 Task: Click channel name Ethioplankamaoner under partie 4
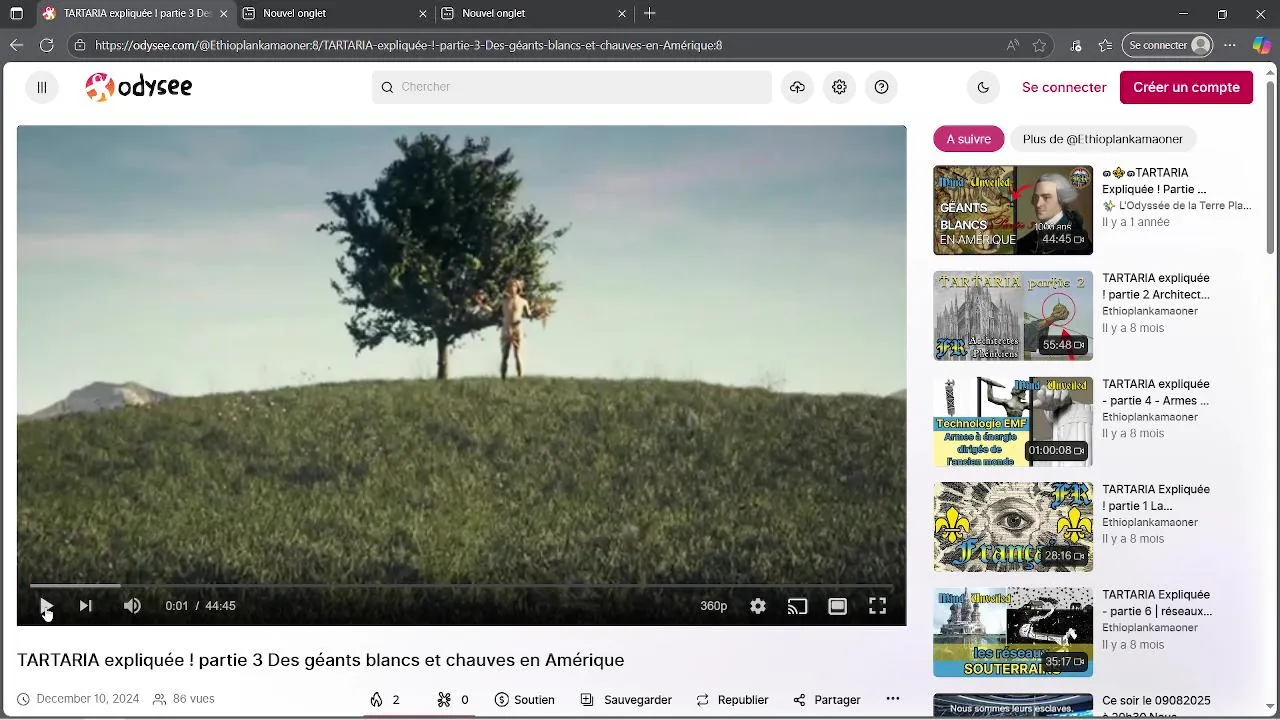click(x=1150, y=417)
